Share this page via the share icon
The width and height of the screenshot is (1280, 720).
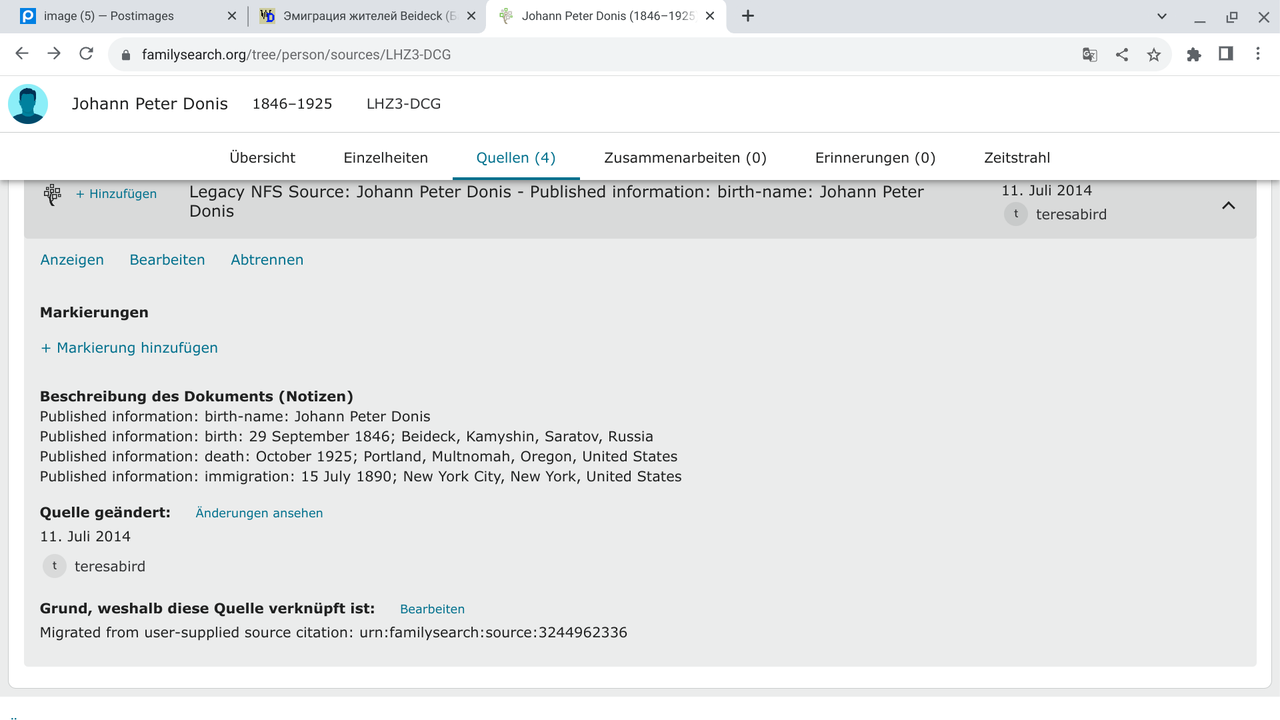point(1122,55)
